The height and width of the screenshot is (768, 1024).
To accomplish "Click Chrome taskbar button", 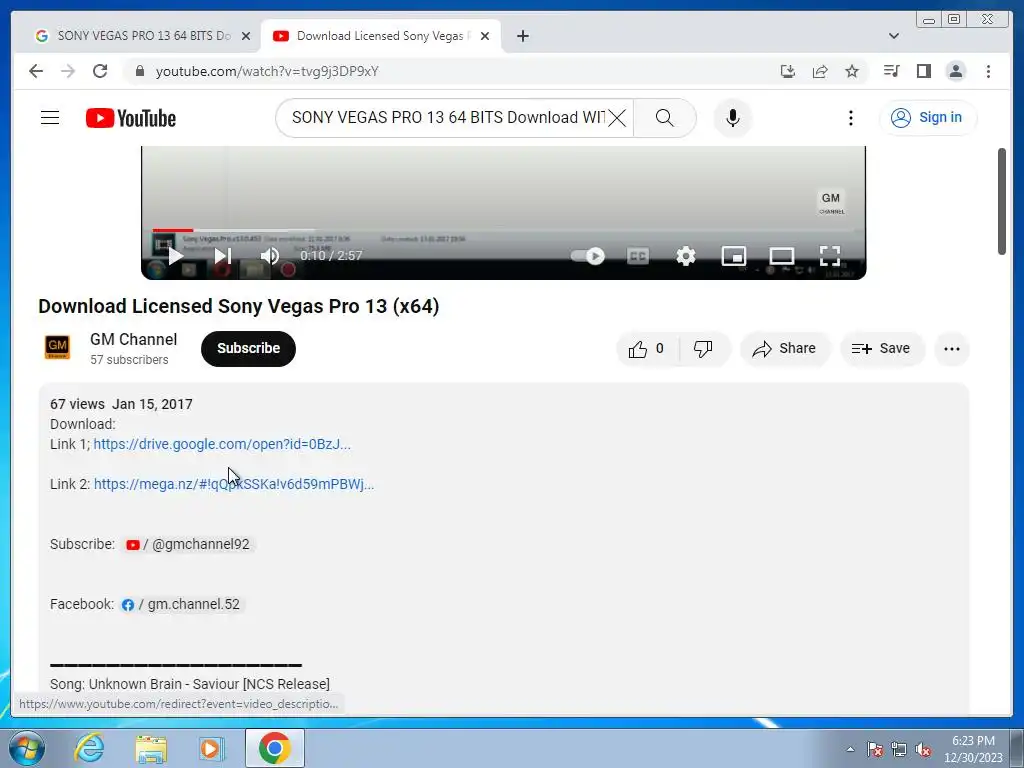I will click(x=275, y=748).
